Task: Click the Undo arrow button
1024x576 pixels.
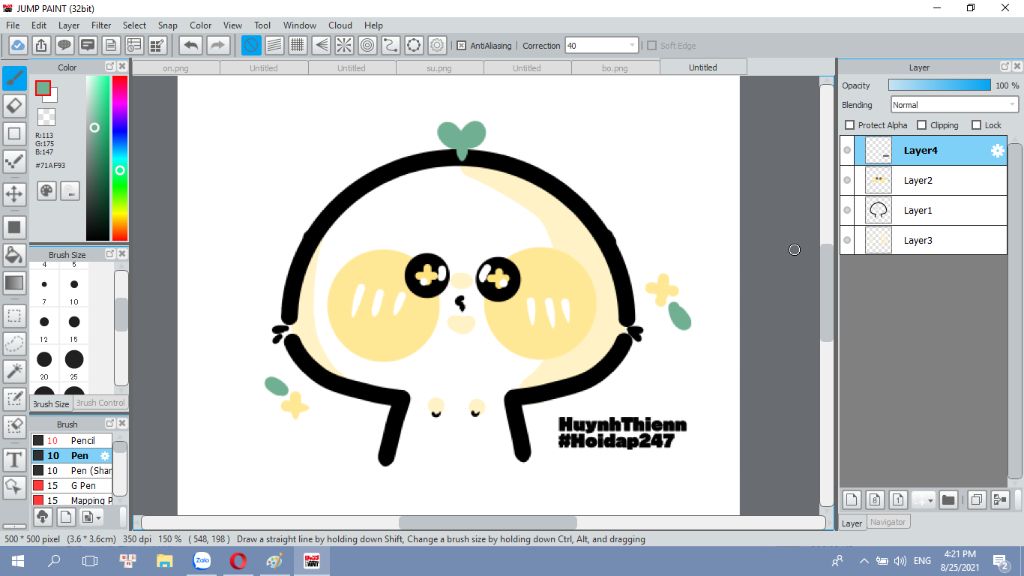Action: click(x=191, y=45)
